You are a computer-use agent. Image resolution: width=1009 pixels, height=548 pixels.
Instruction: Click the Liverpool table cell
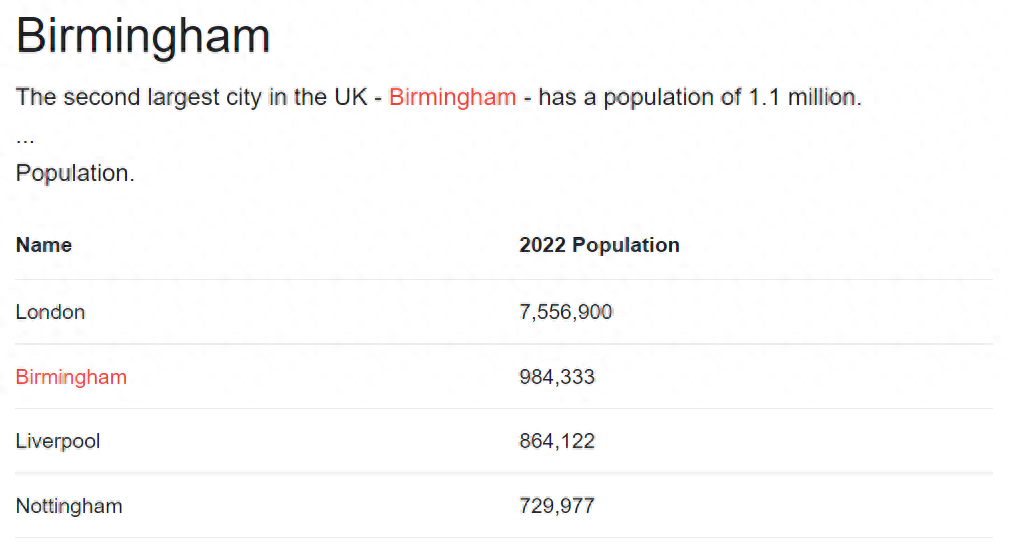(58, 441)
